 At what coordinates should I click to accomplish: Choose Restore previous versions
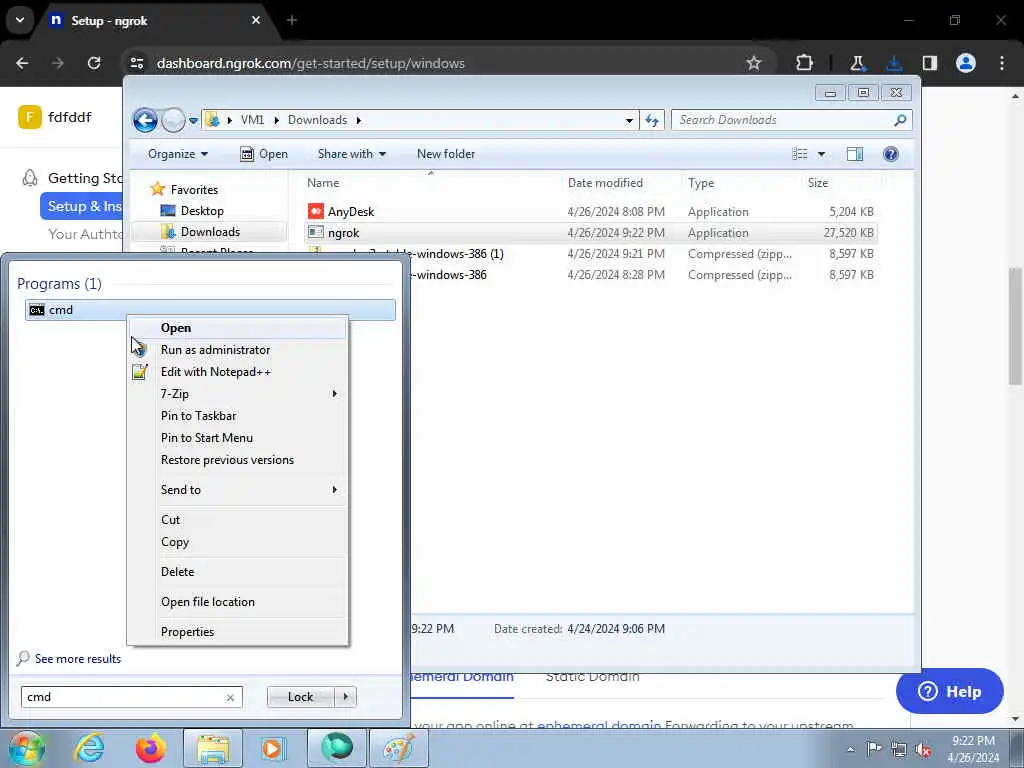click(x=238, y=460)
